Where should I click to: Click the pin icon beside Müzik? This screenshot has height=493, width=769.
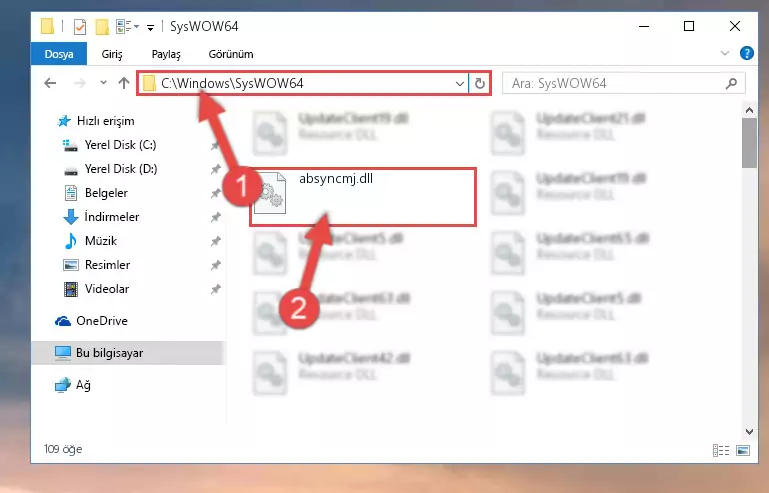tap(215, 241)
